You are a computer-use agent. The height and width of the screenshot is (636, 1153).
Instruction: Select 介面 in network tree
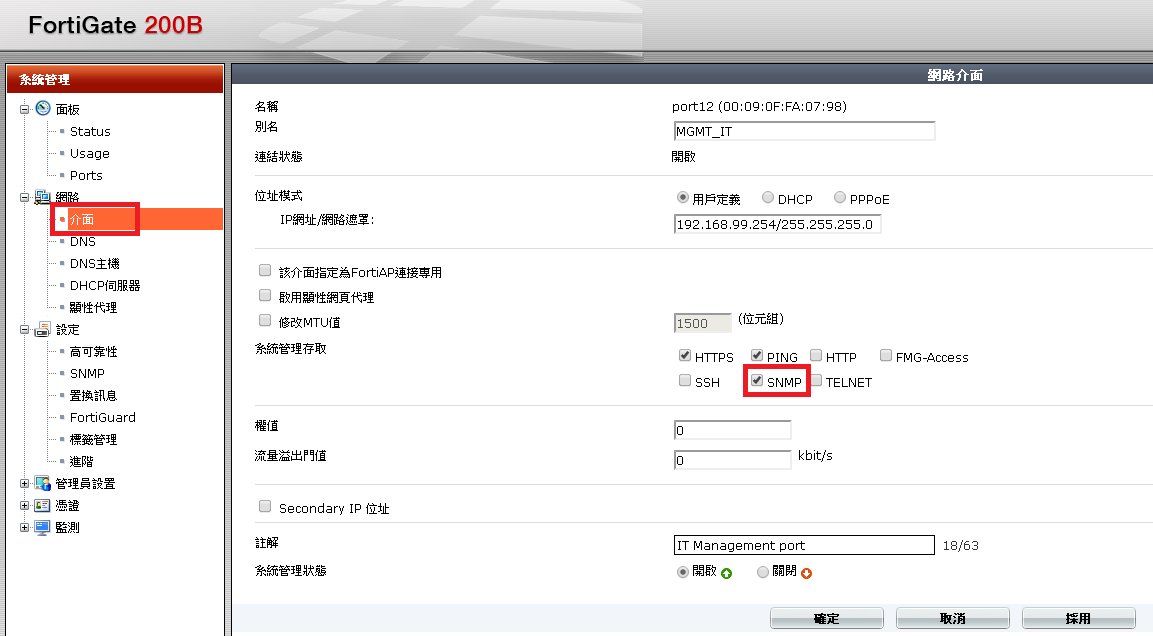[82, 219]
